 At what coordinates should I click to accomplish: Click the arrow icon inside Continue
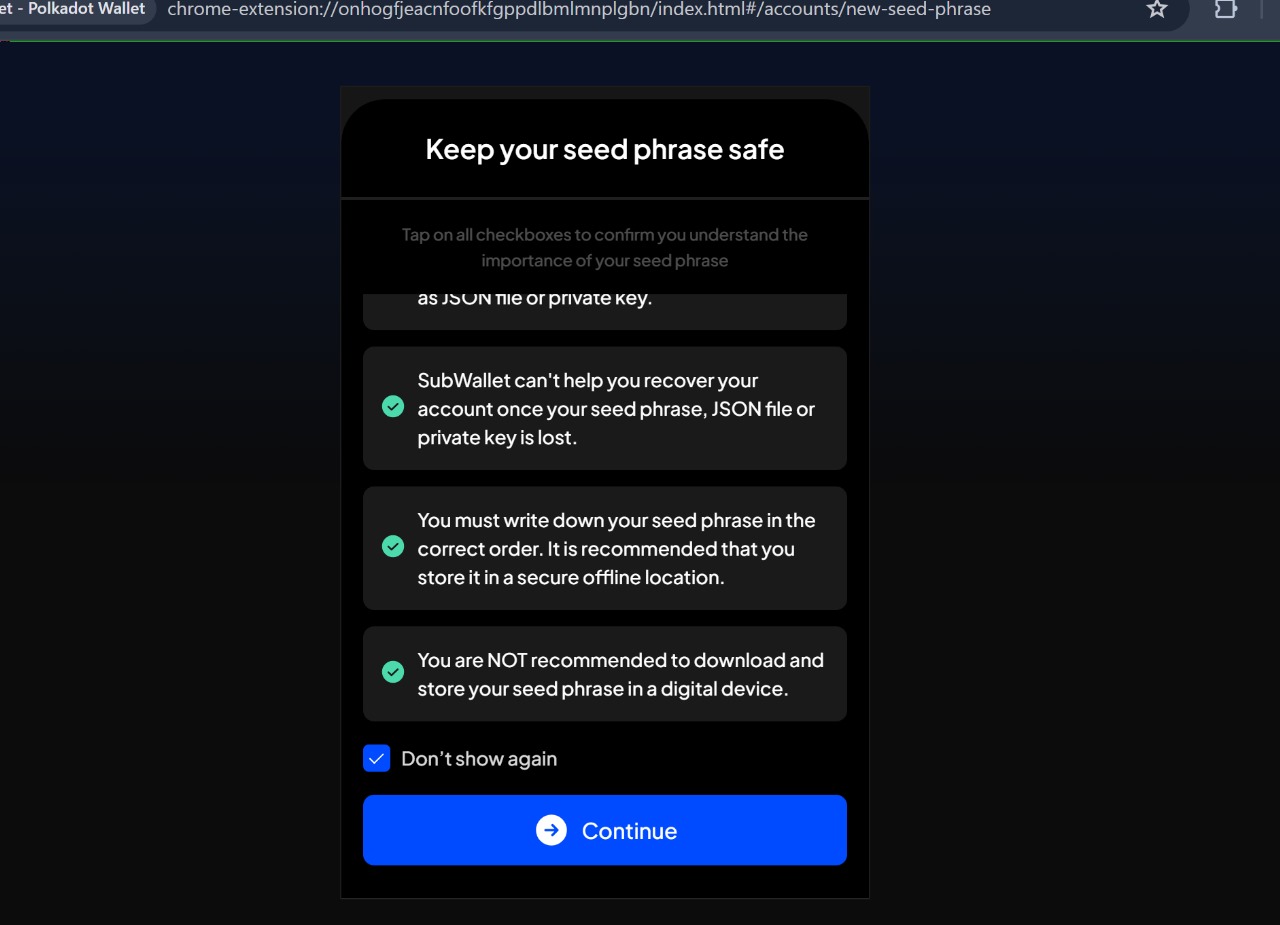[551, 830]
